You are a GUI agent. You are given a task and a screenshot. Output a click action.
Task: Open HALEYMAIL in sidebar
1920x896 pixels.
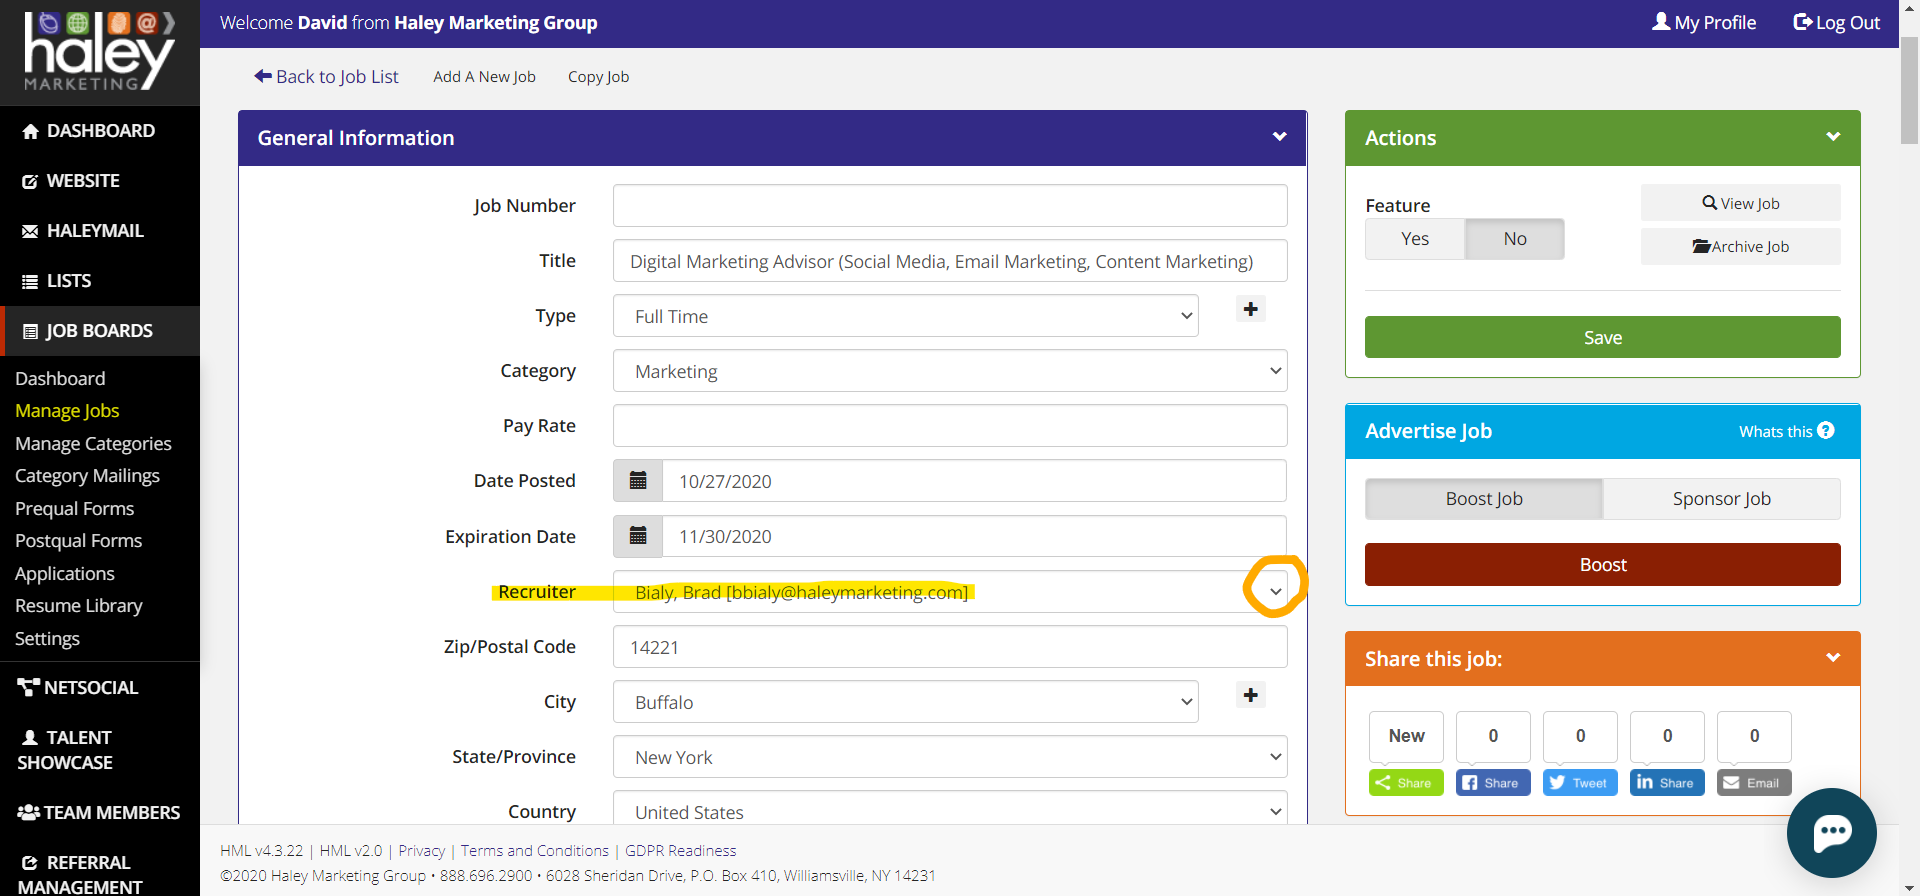pos(100,231)
